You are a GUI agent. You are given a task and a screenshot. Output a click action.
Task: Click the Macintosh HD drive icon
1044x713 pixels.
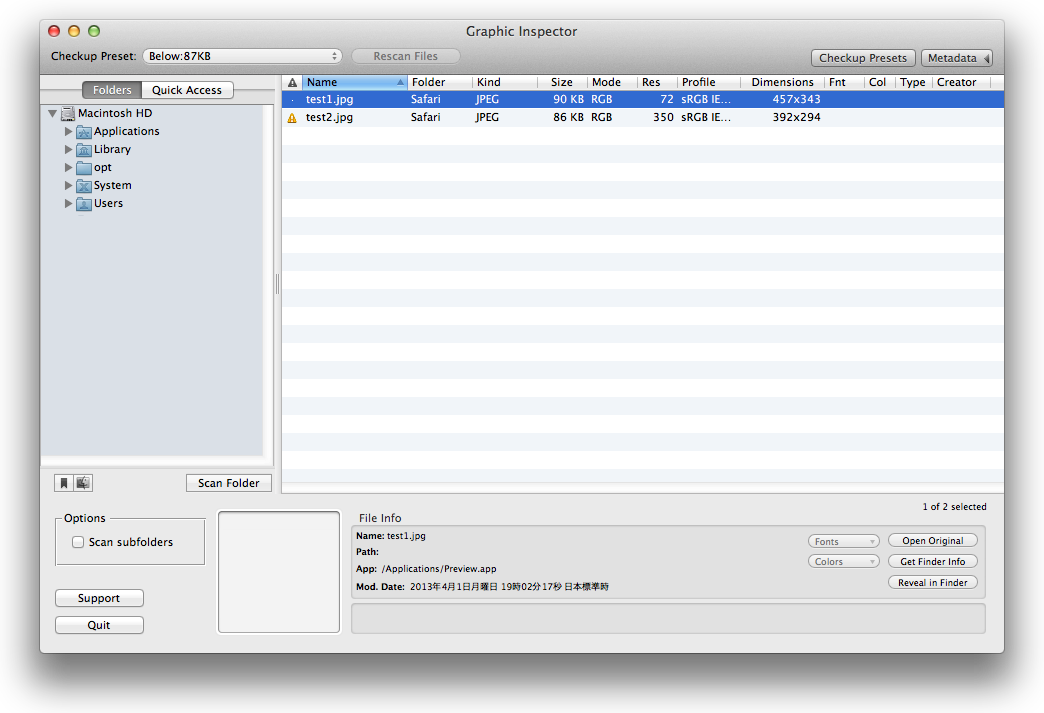67,113
